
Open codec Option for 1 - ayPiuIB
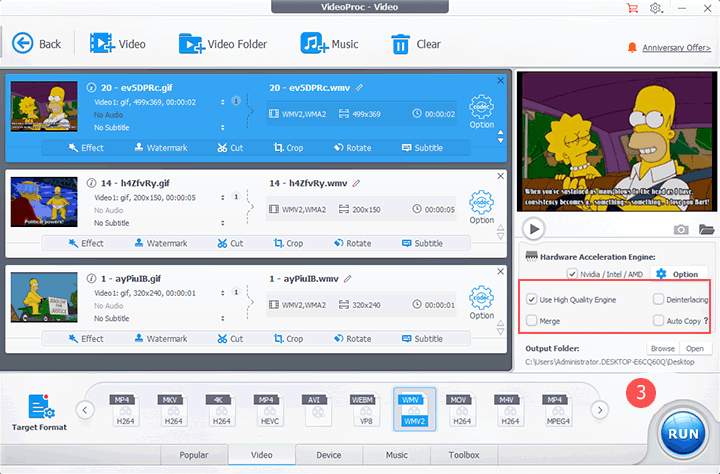[481, 303]
